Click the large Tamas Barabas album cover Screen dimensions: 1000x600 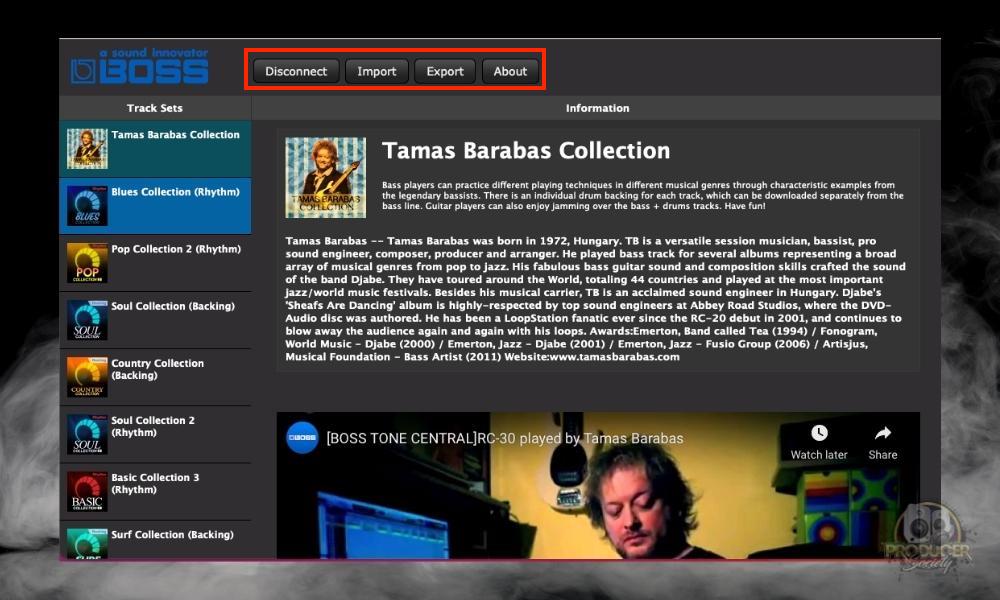[326, 177]
